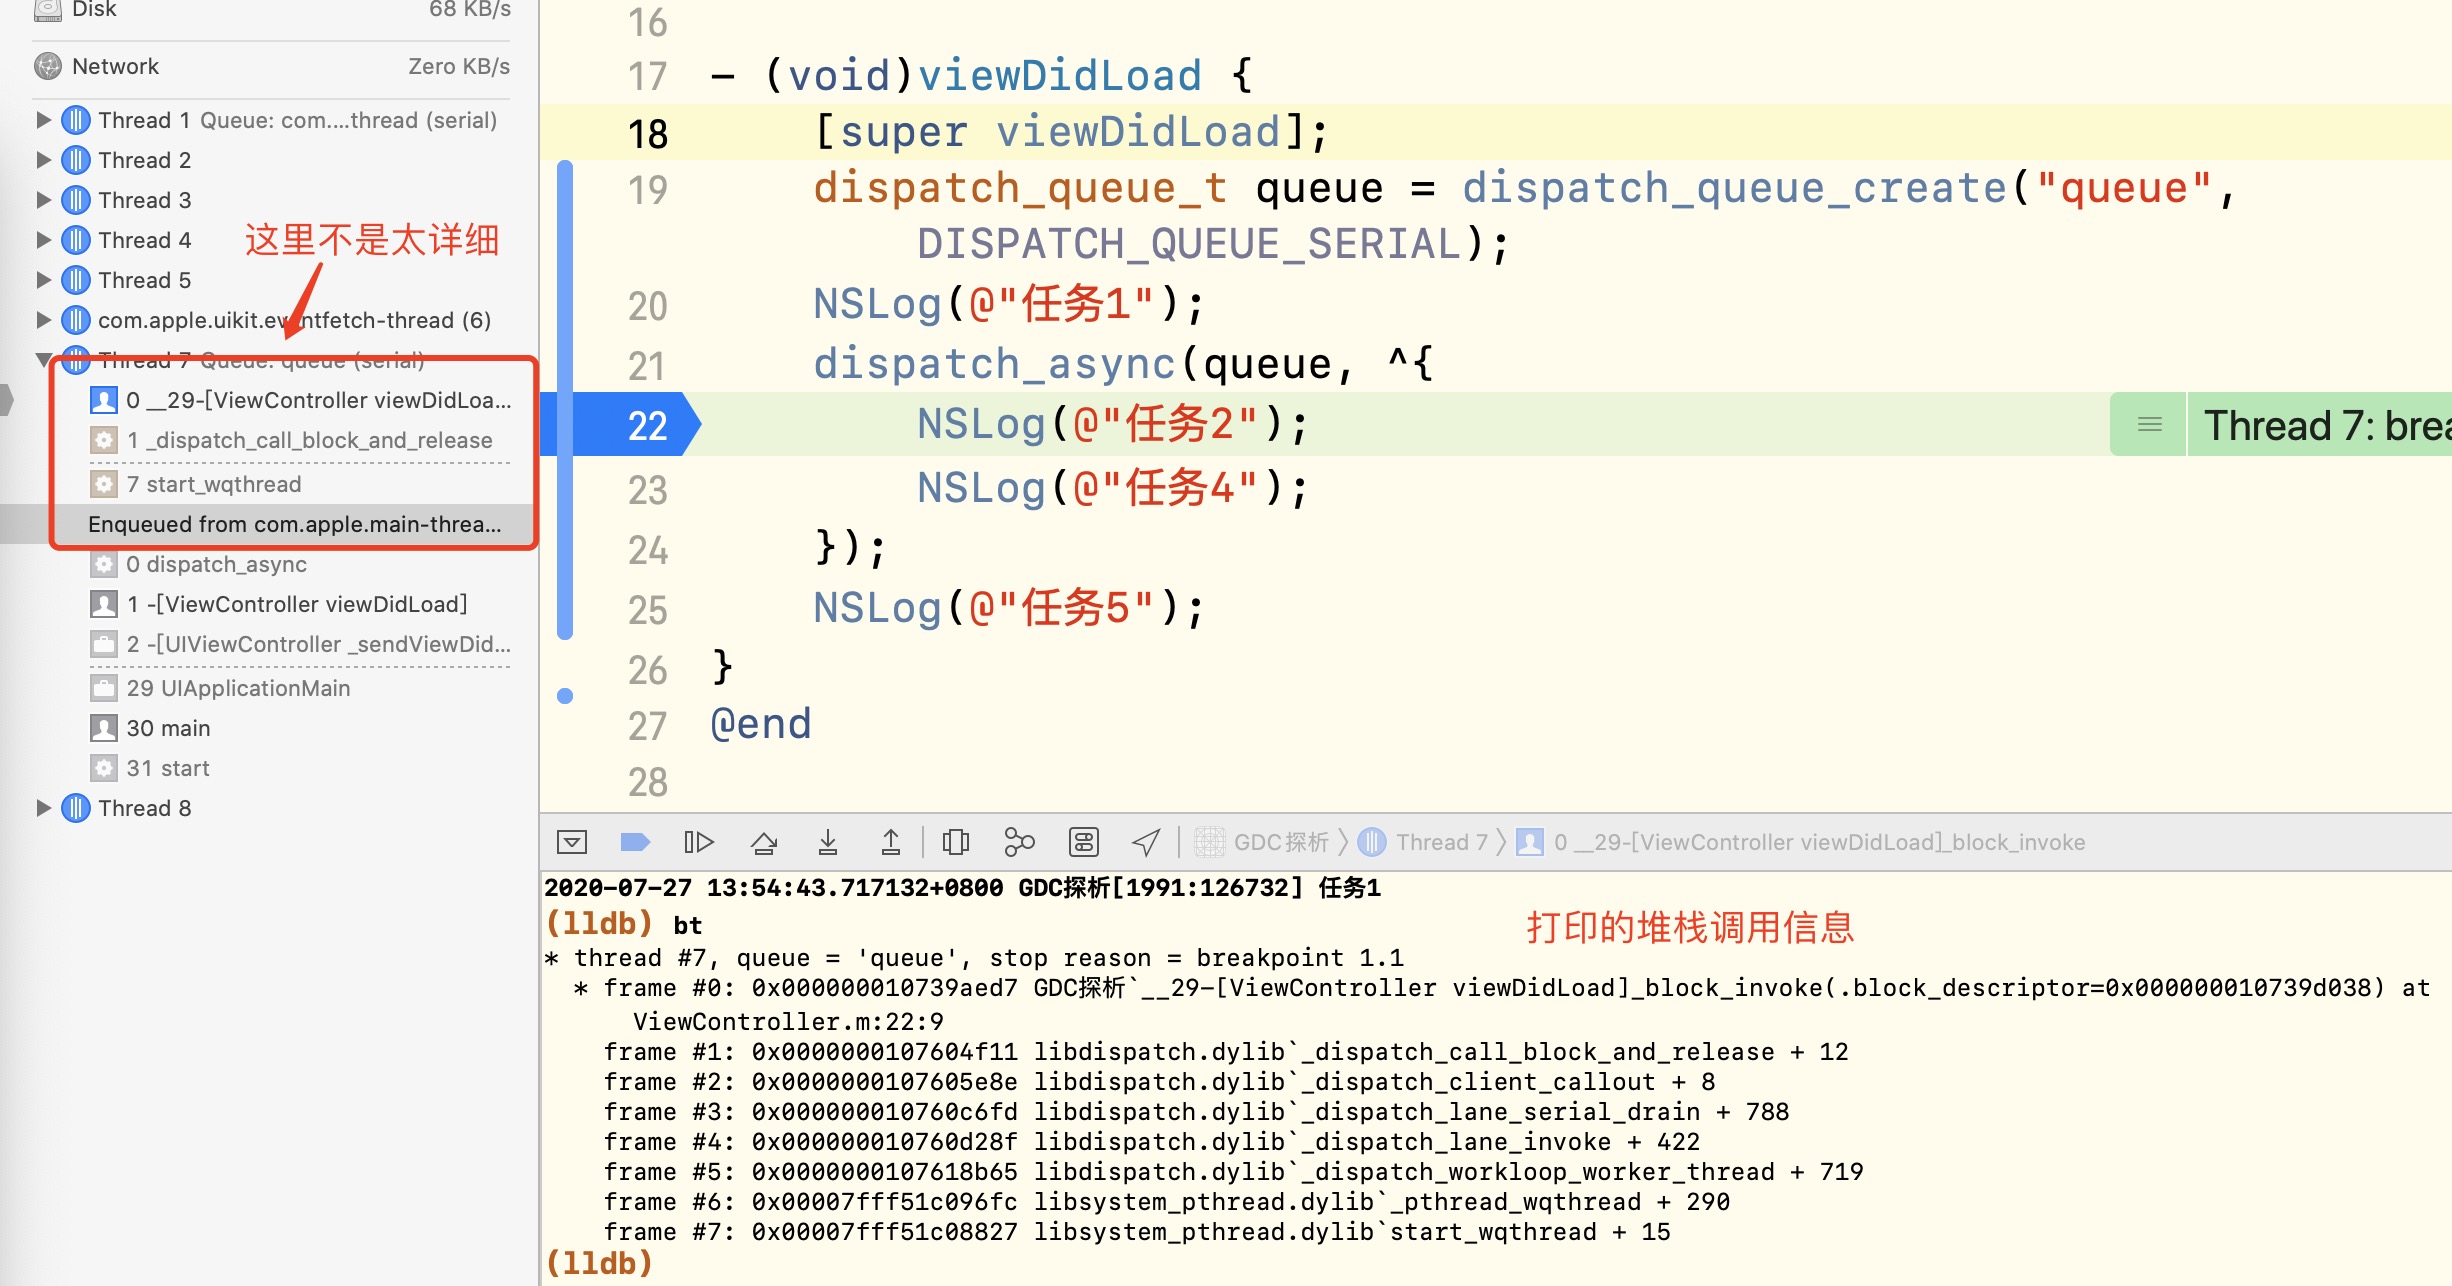Open the Debug Memory Graph icon
The height and width of the screenshot is (1286, 2452).
click(x=1019, y=842)
